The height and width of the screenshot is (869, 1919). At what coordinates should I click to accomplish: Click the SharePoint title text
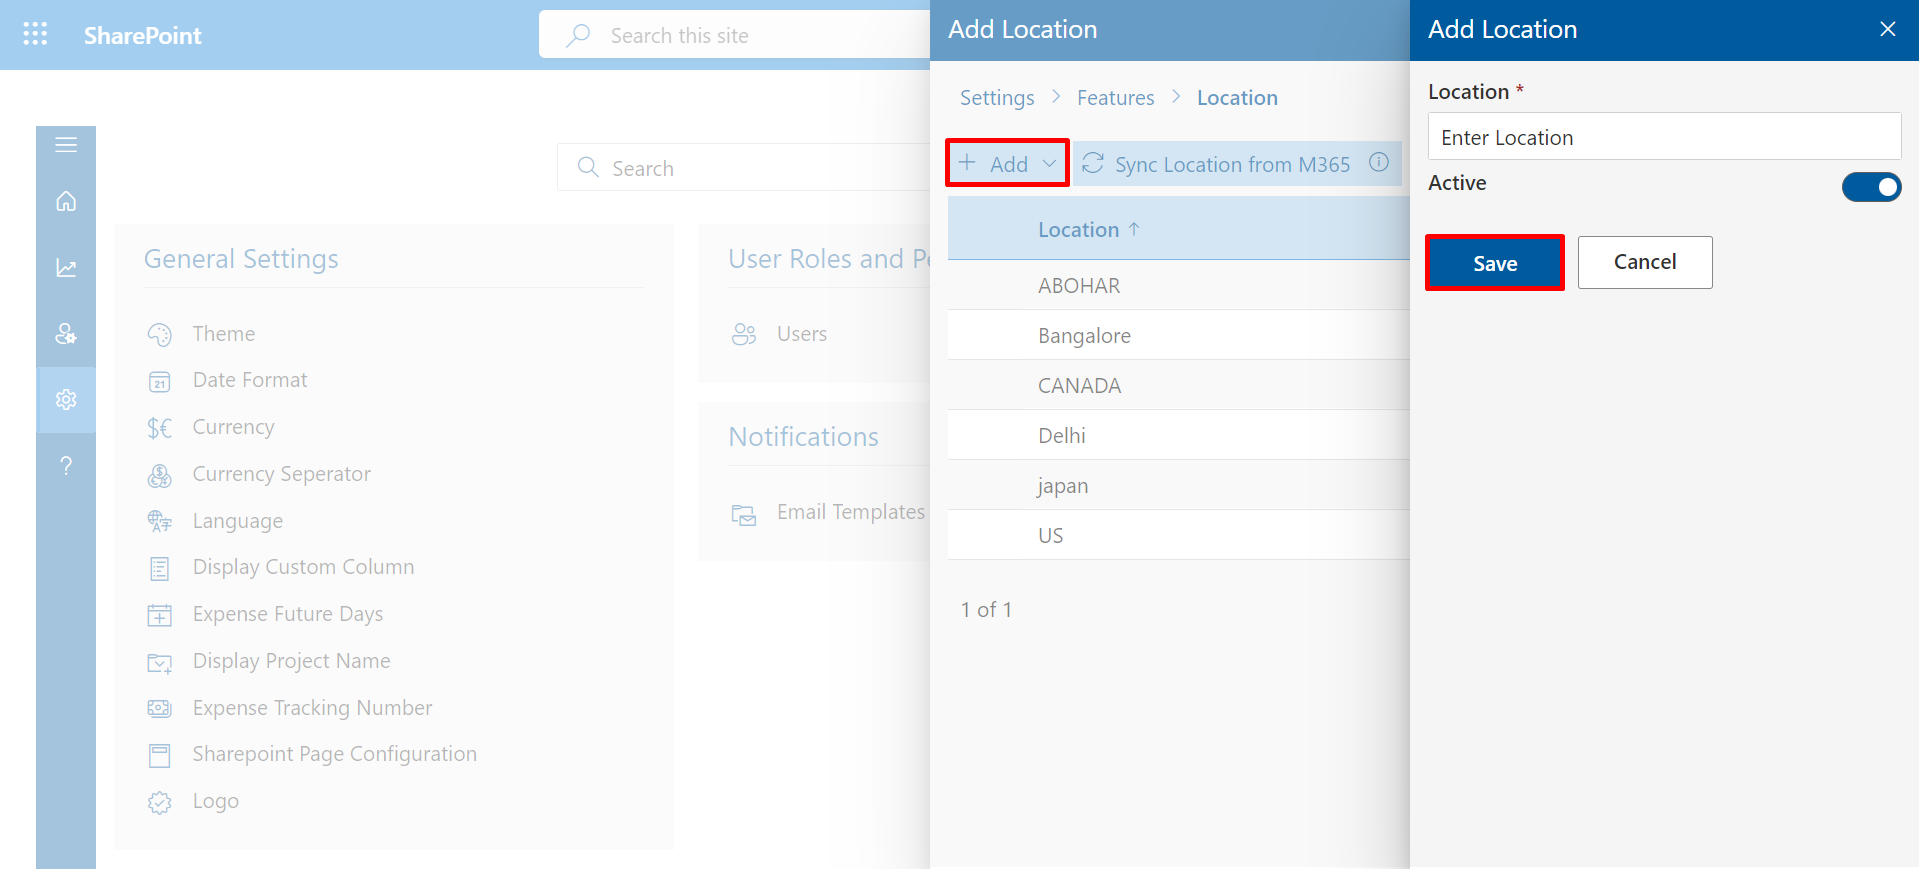point(142,35)
